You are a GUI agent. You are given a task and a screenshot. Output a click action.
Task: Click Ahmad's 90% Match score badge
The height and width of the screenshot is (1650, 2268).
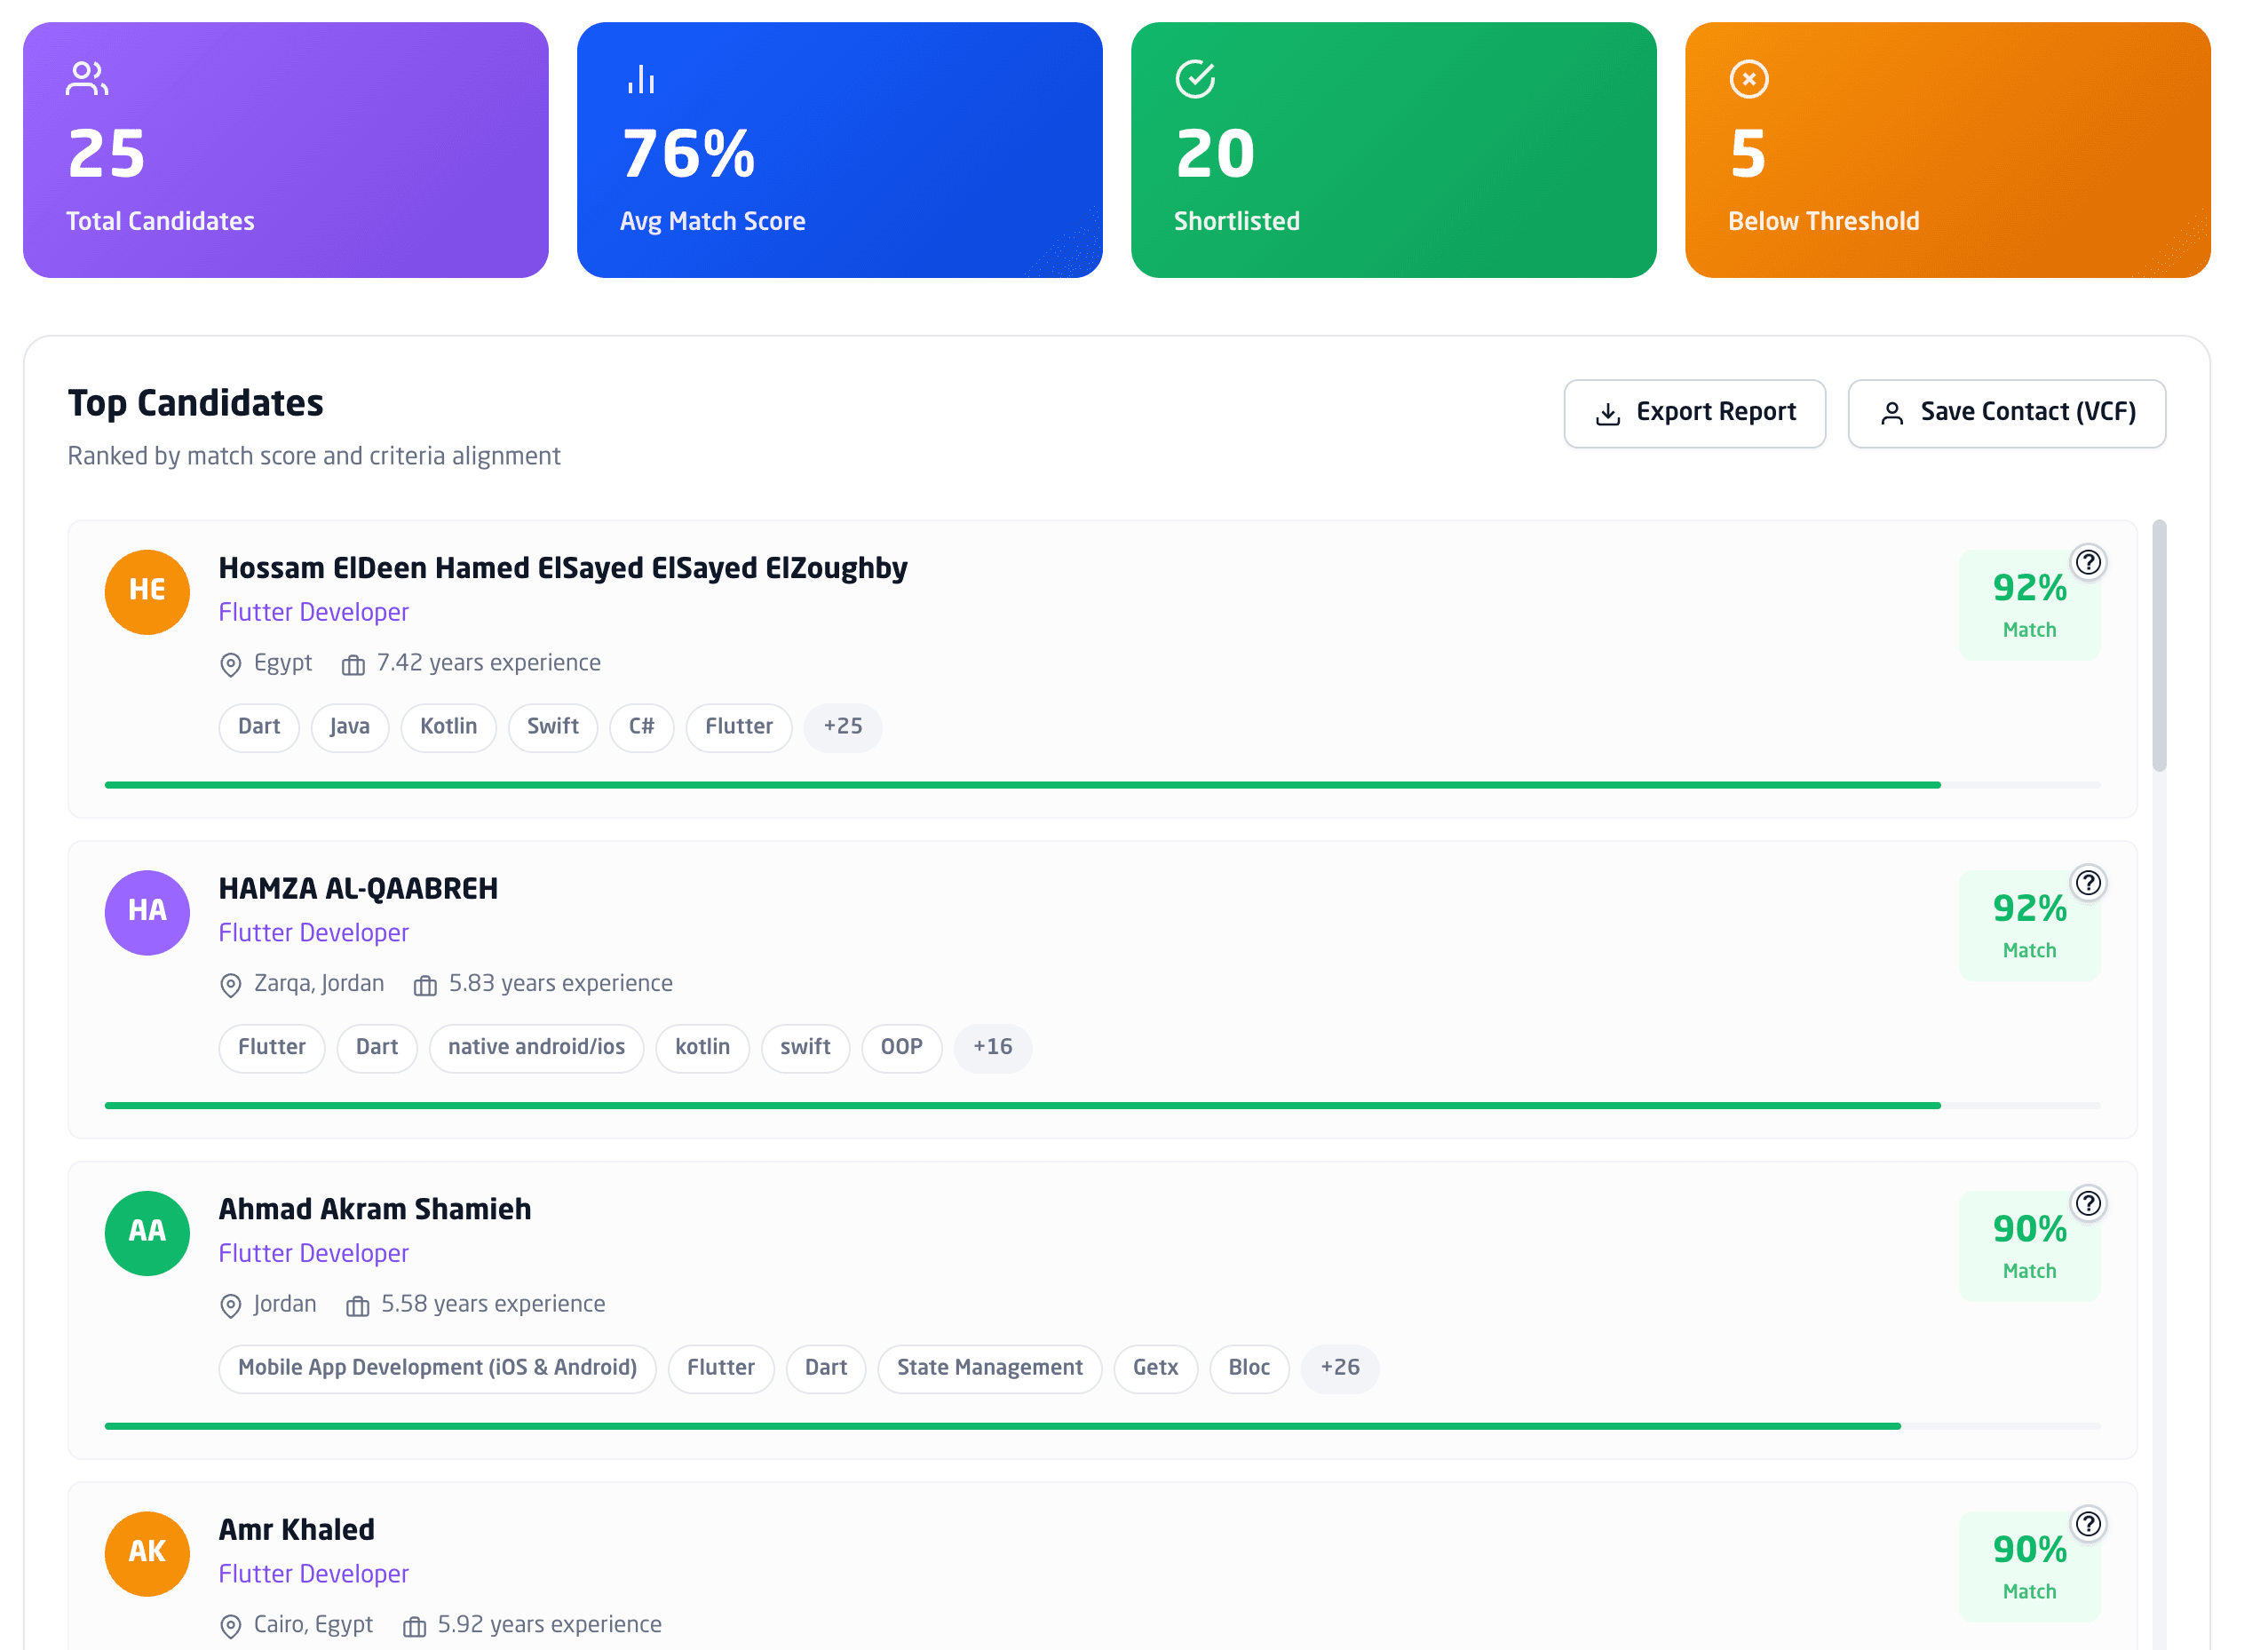click(2029, 1246)
